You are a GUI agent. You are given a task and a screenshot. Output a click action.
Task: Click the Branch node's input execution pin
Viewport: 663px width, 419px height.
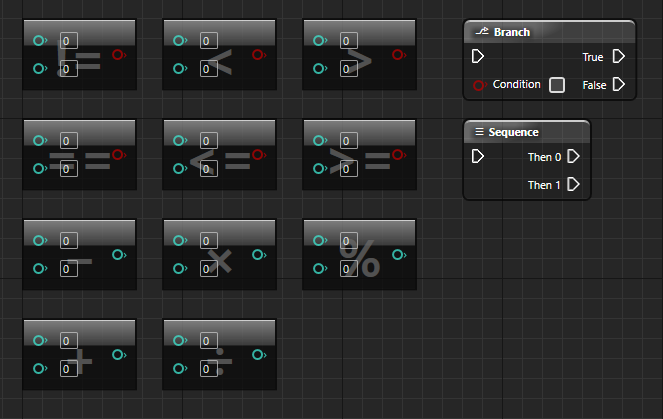[477, 56]
